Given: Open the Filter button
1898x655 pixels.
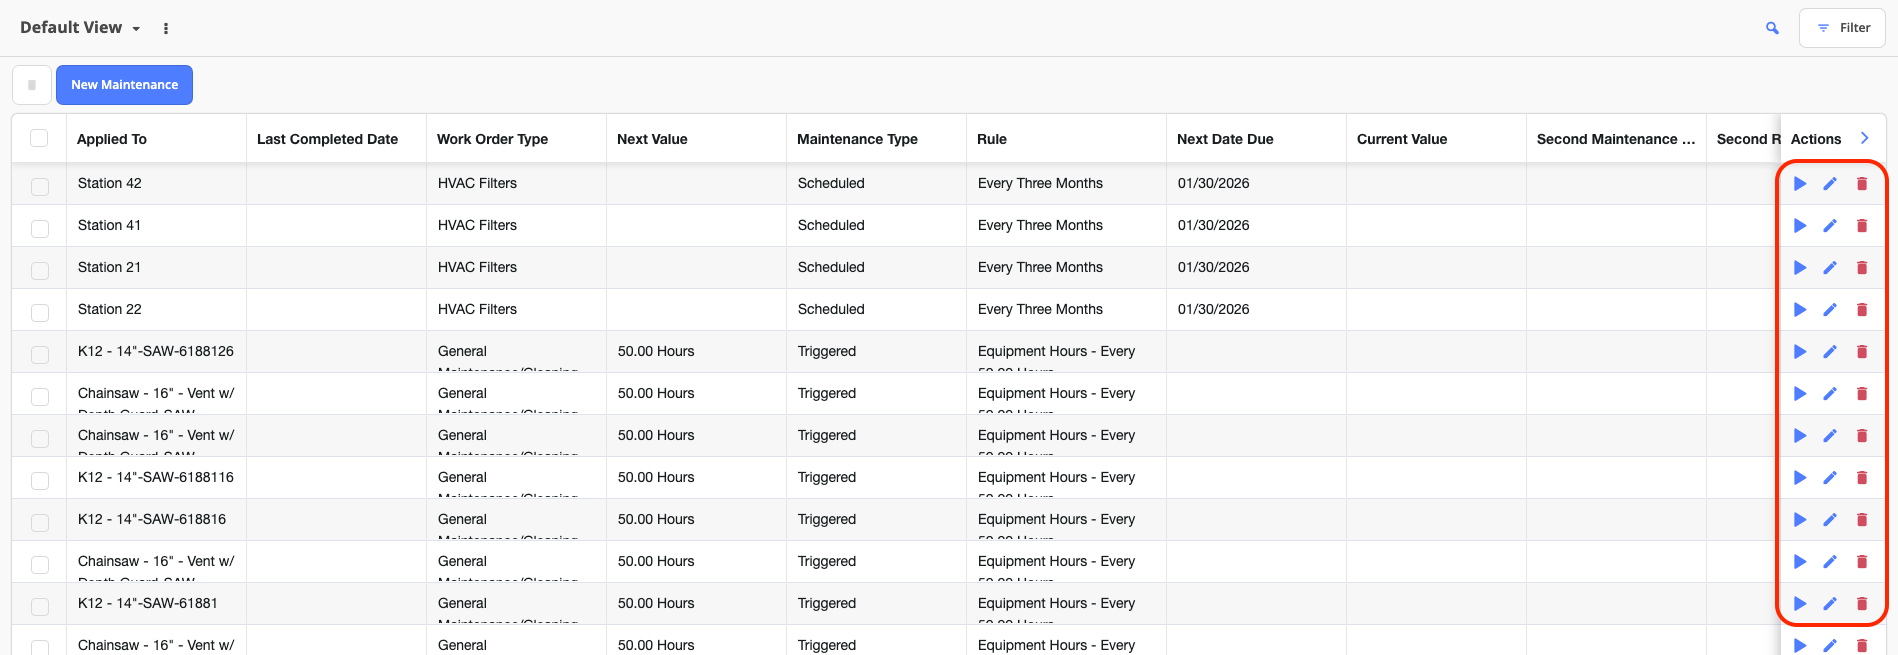Looking at the screenshot, I should [x=1842, y=28].
